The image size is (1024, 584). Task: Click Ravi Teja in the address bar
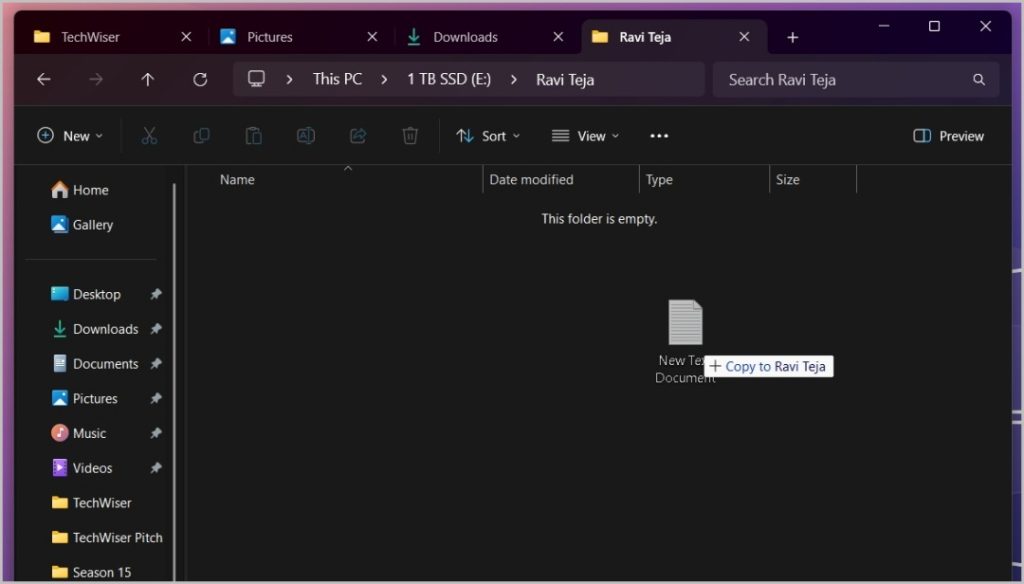[565, 80]
